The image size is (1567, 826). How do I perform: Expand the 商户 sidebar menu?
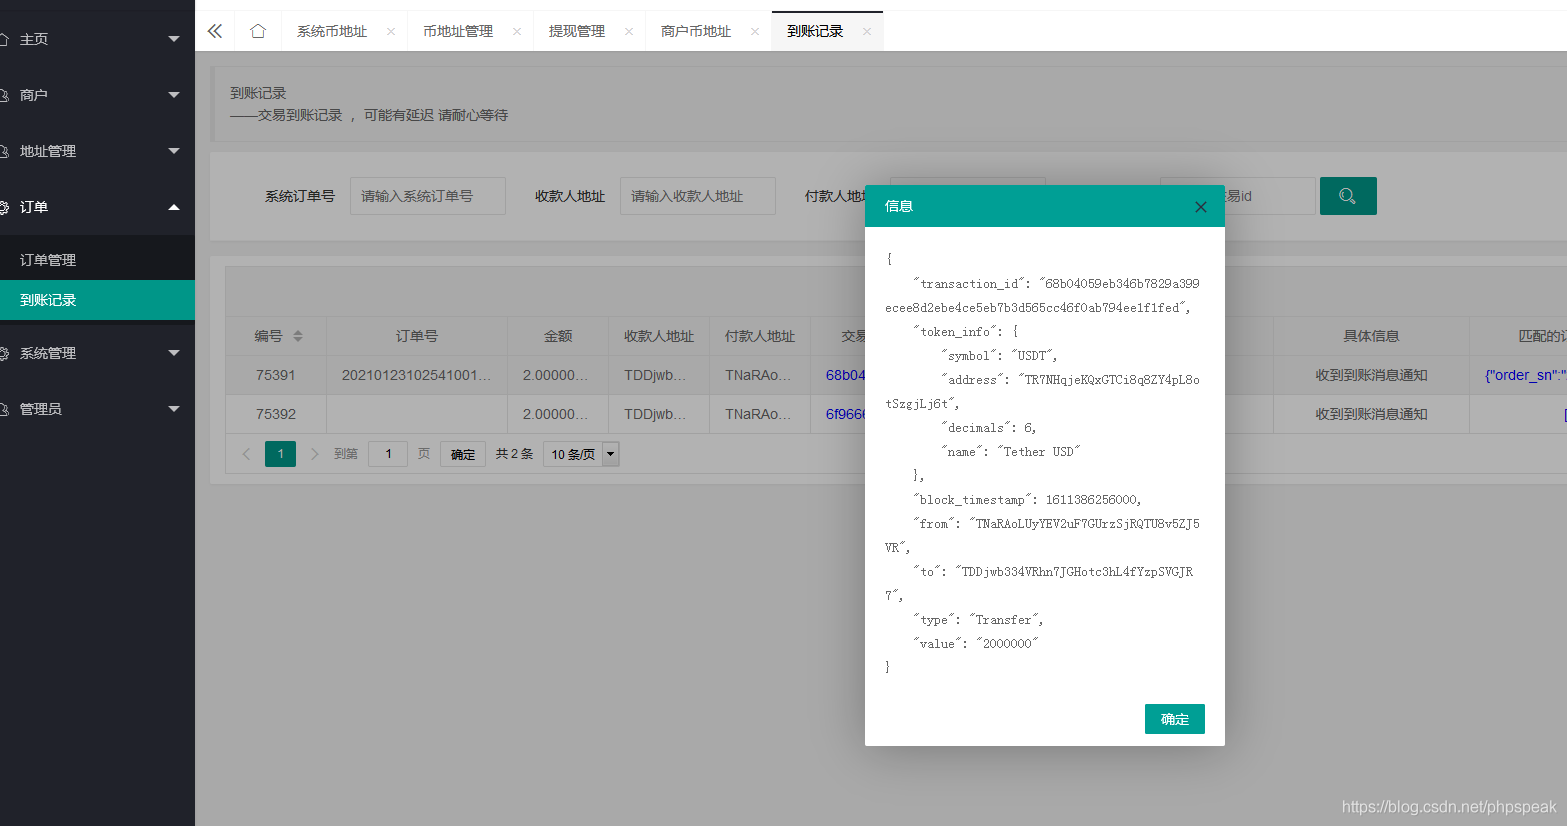97,95
